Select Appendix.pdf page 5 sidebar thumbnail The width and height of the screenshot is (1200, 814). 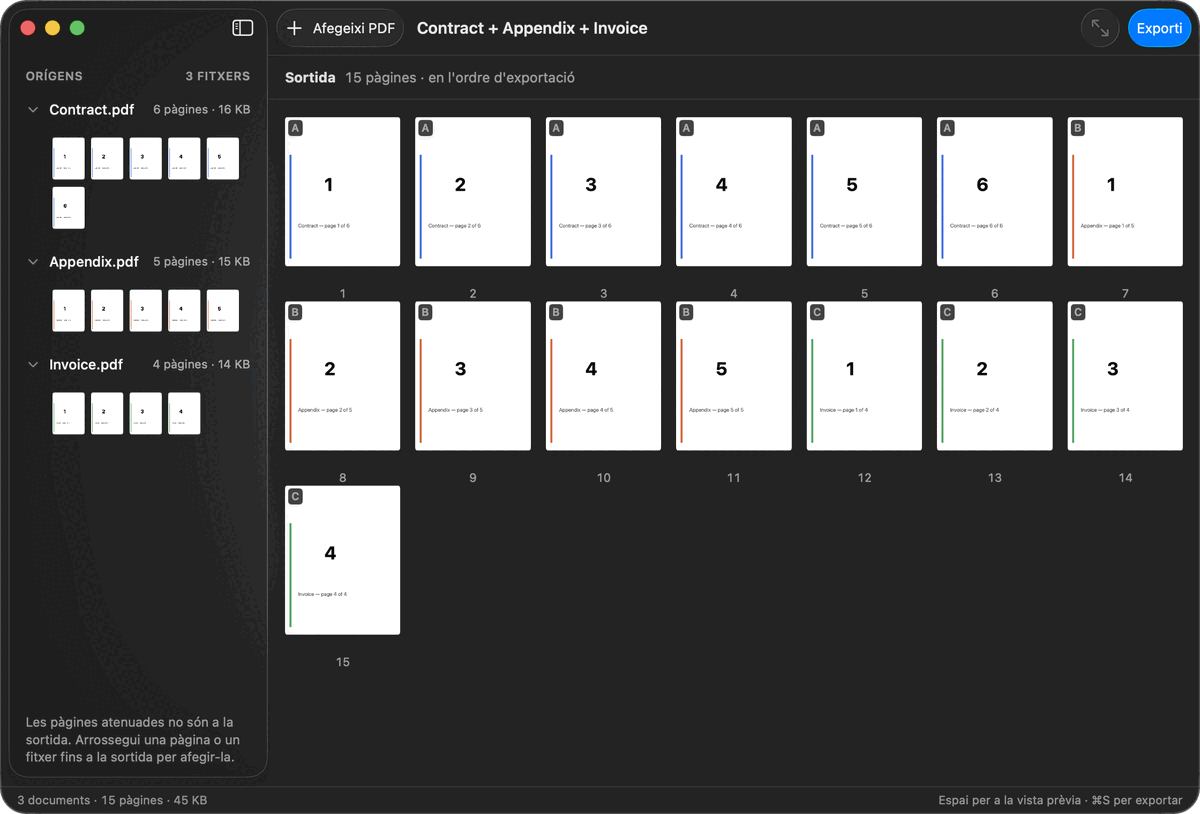[x=223, y=311]
